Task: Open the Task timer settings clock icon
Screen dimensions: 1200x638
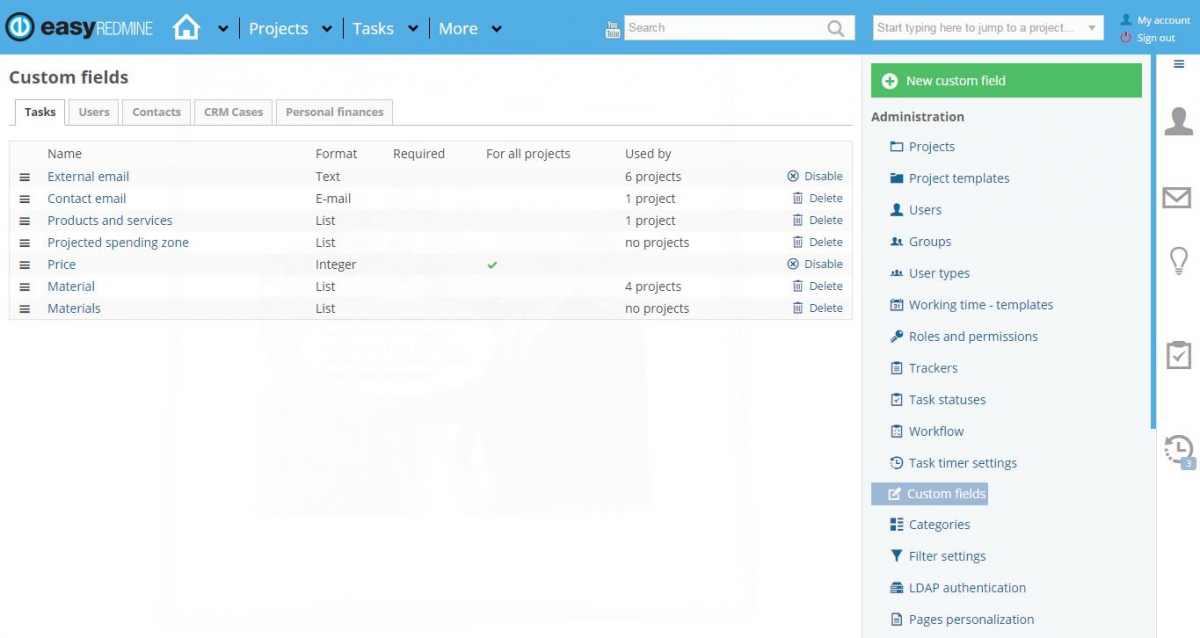Action: pos(895,462)
